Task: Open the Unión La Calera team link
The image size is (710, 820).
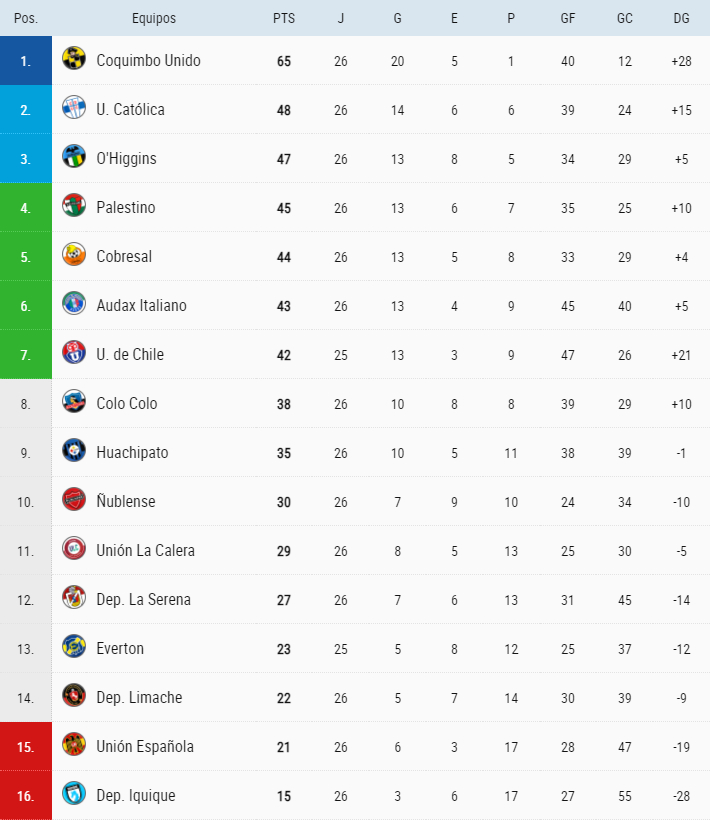Action: coord(145,551)
